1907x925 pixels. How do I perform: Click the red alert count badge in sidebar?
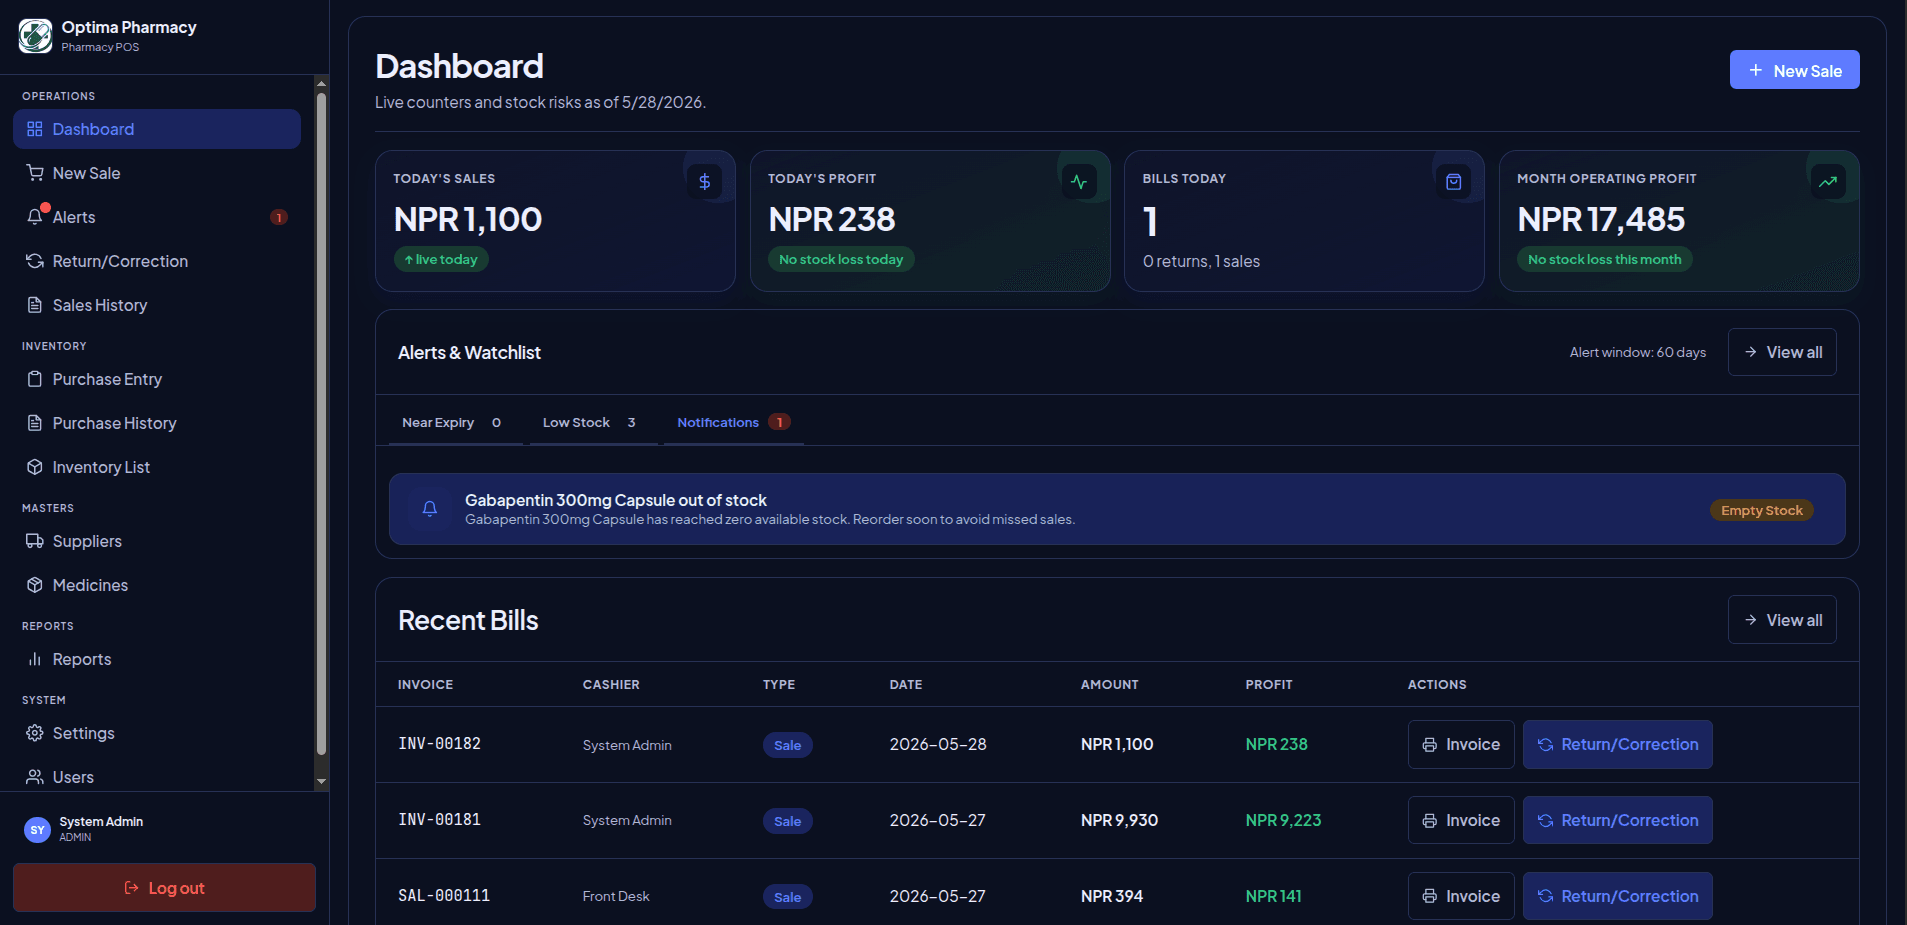pyautogui.click(x=279, y=217)
